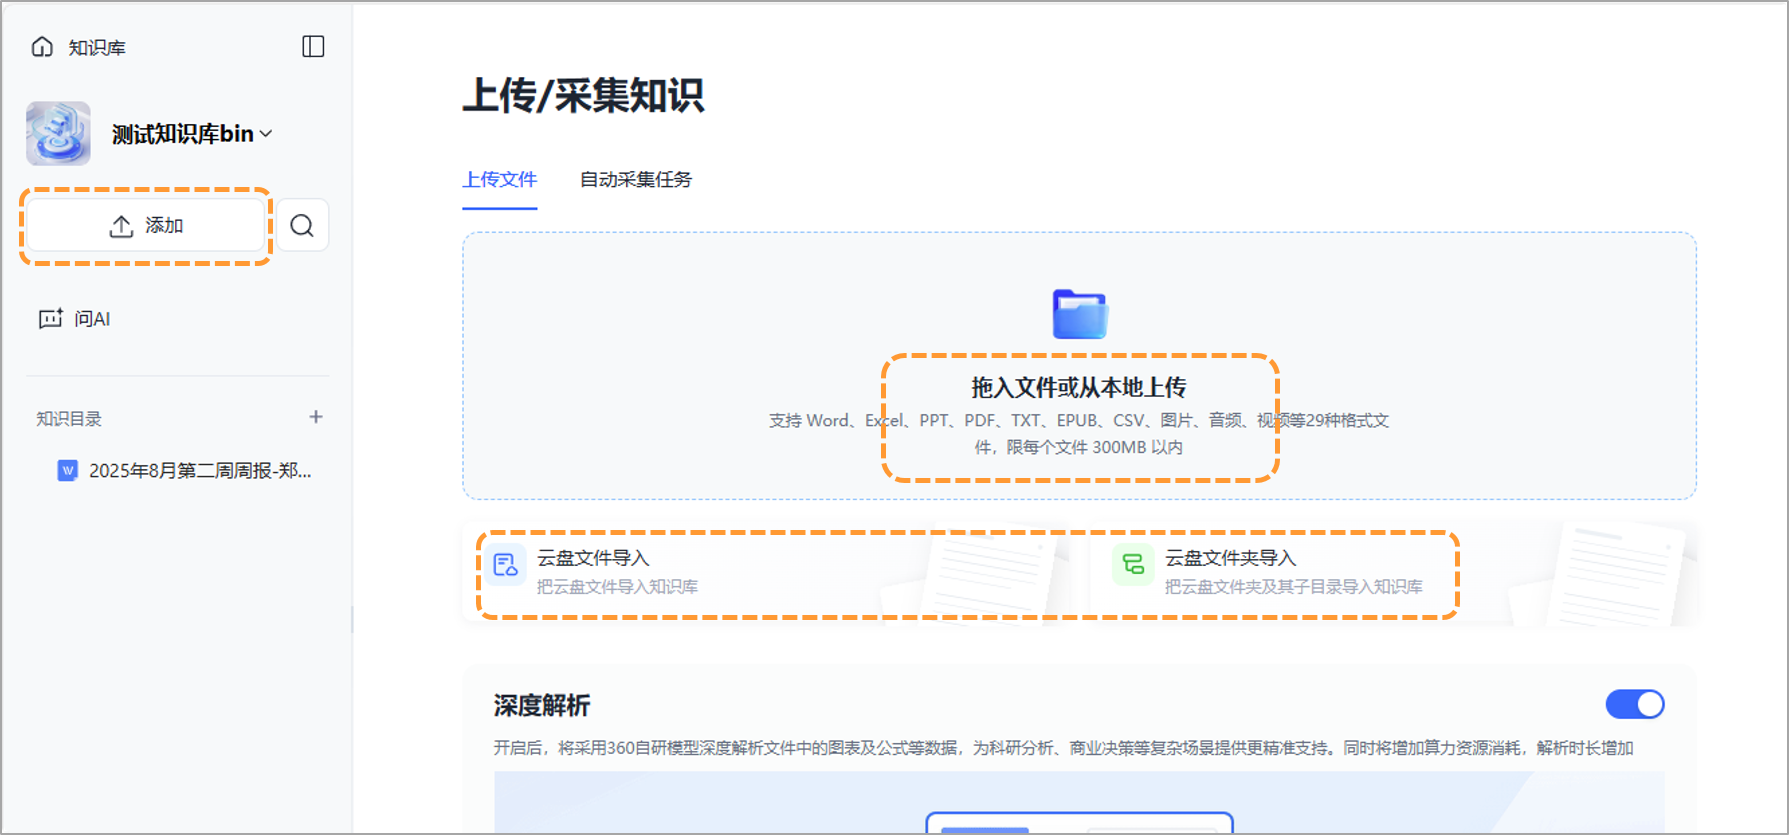Switch to the 上传文件 tab
This screenshot has height=835, width=1789.
pos(499,180)
